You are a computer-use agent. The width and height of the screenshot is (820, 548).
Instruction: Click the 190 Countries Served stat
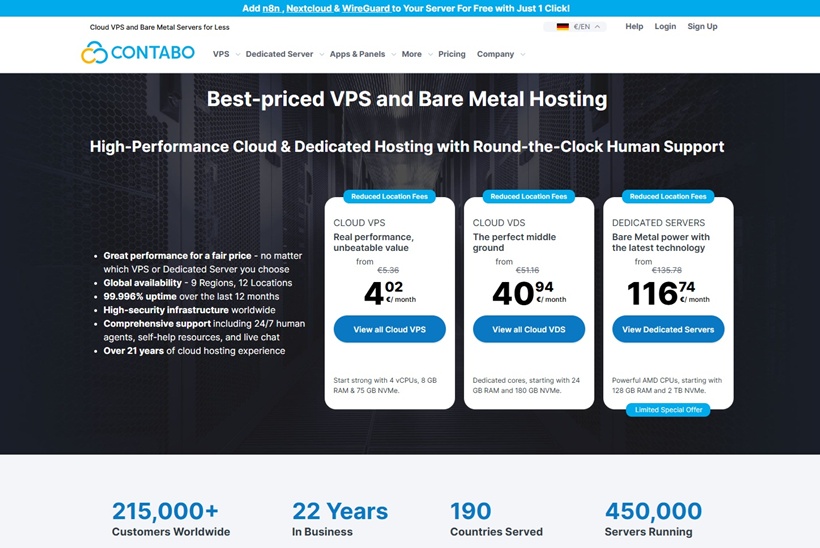pos(496,519)
